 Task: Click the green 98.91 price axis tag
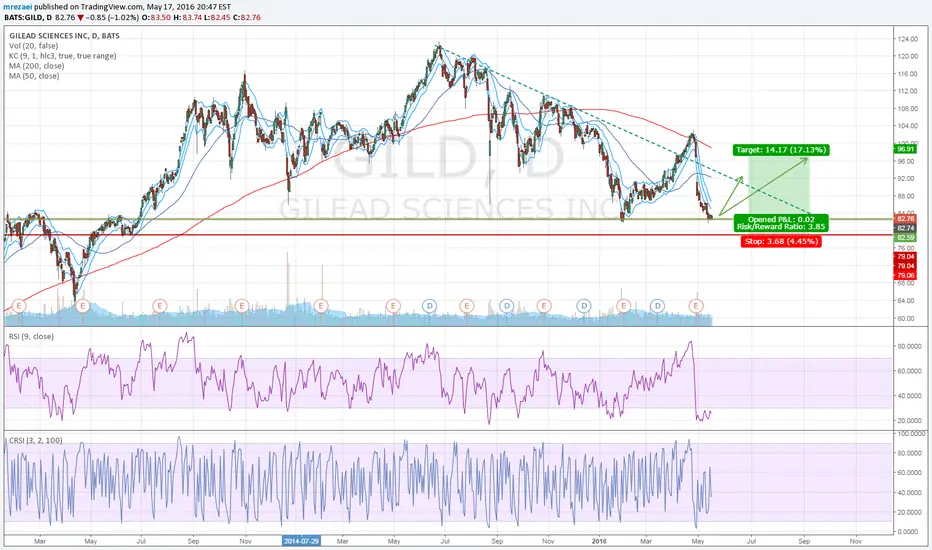tap(905, 150)
